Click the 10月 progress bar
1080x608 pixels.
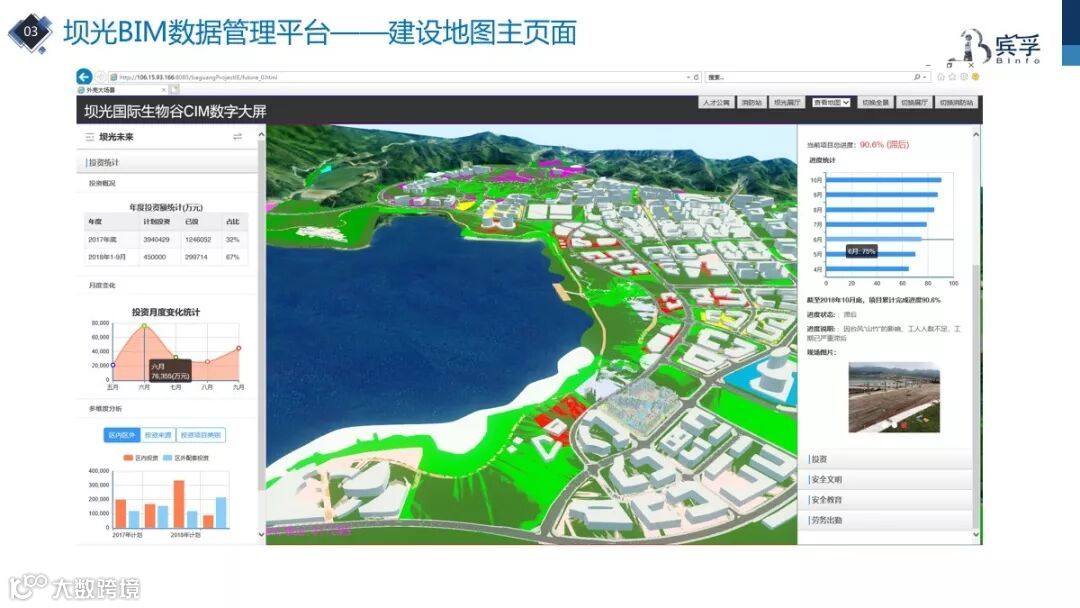pyautogui.click(x=884, y=180)
